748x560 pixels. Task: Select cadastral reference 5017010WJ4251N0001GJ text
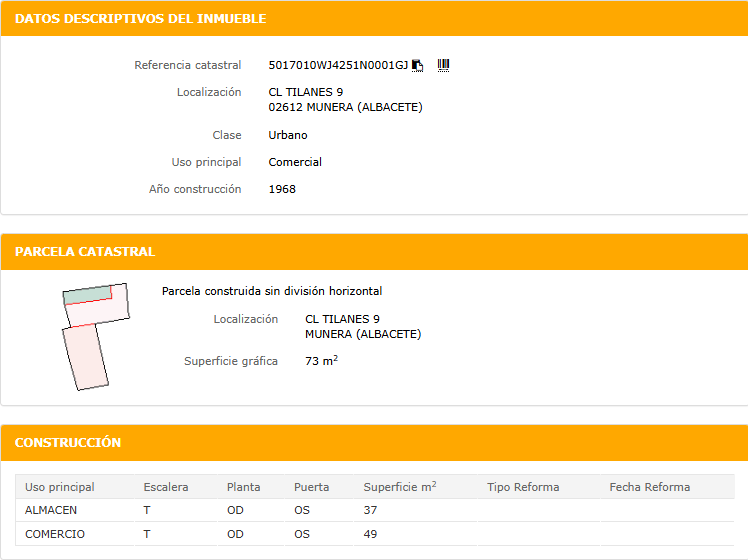click(x=338, y=65)
